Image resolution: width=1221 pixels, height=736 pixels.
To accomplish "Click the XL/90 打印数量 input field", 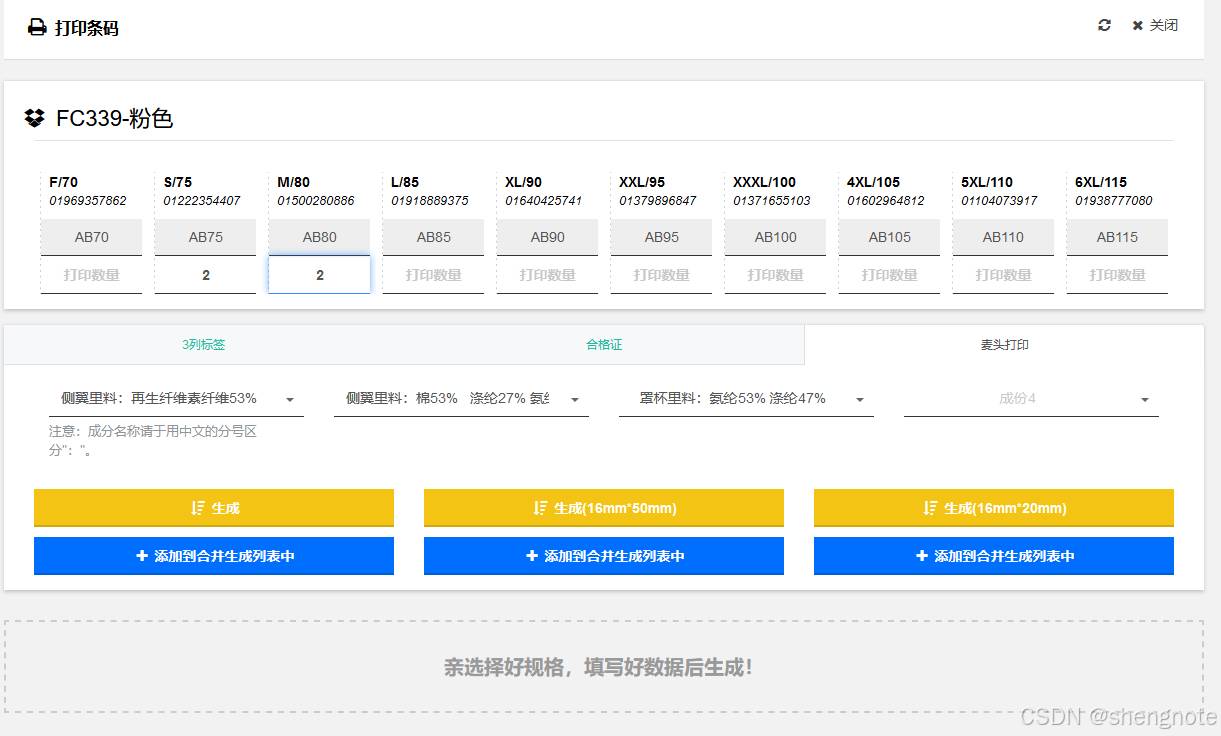I will (x=548, y=275).
